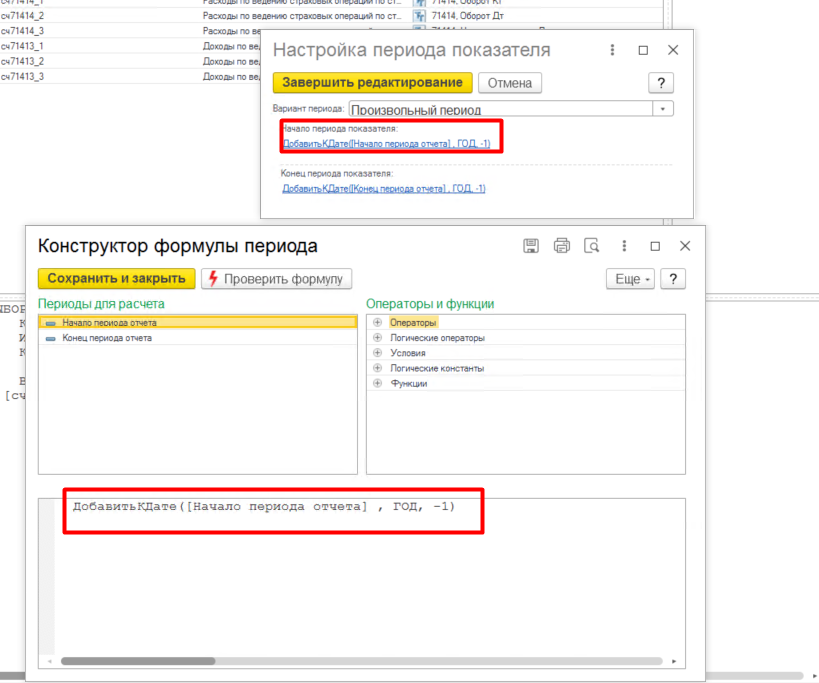This screenshot has width=819, height=683.
Task: Expand the Функции tree node
Action: coord(377,383)
